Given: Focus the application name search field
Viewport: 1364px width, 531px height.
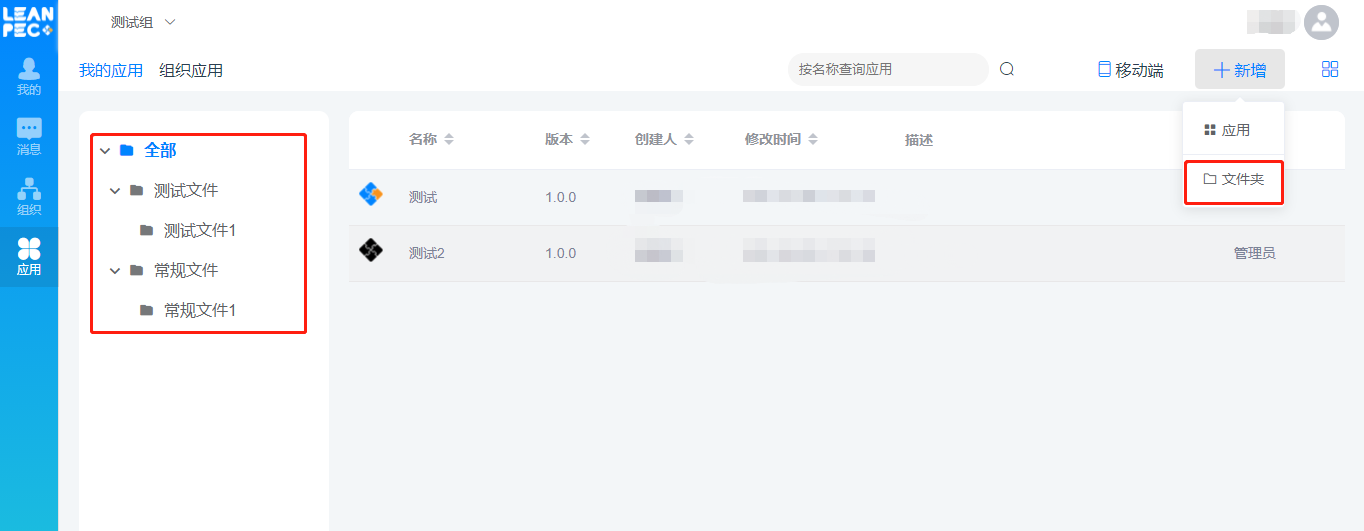Looking at the screenshot, I should tap(885, 69).
